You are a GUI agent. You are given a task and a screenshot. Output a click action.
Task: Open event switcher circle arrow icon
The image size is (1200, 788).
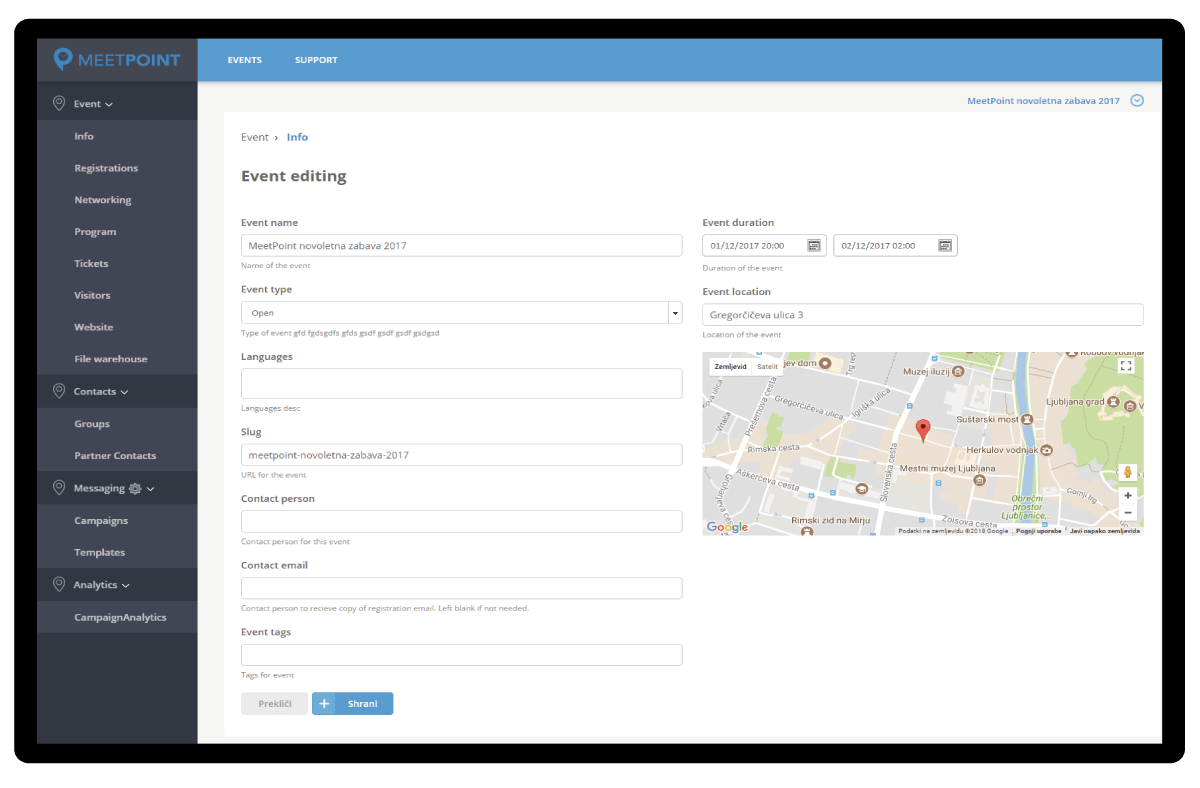click(x=1136, y=101)
